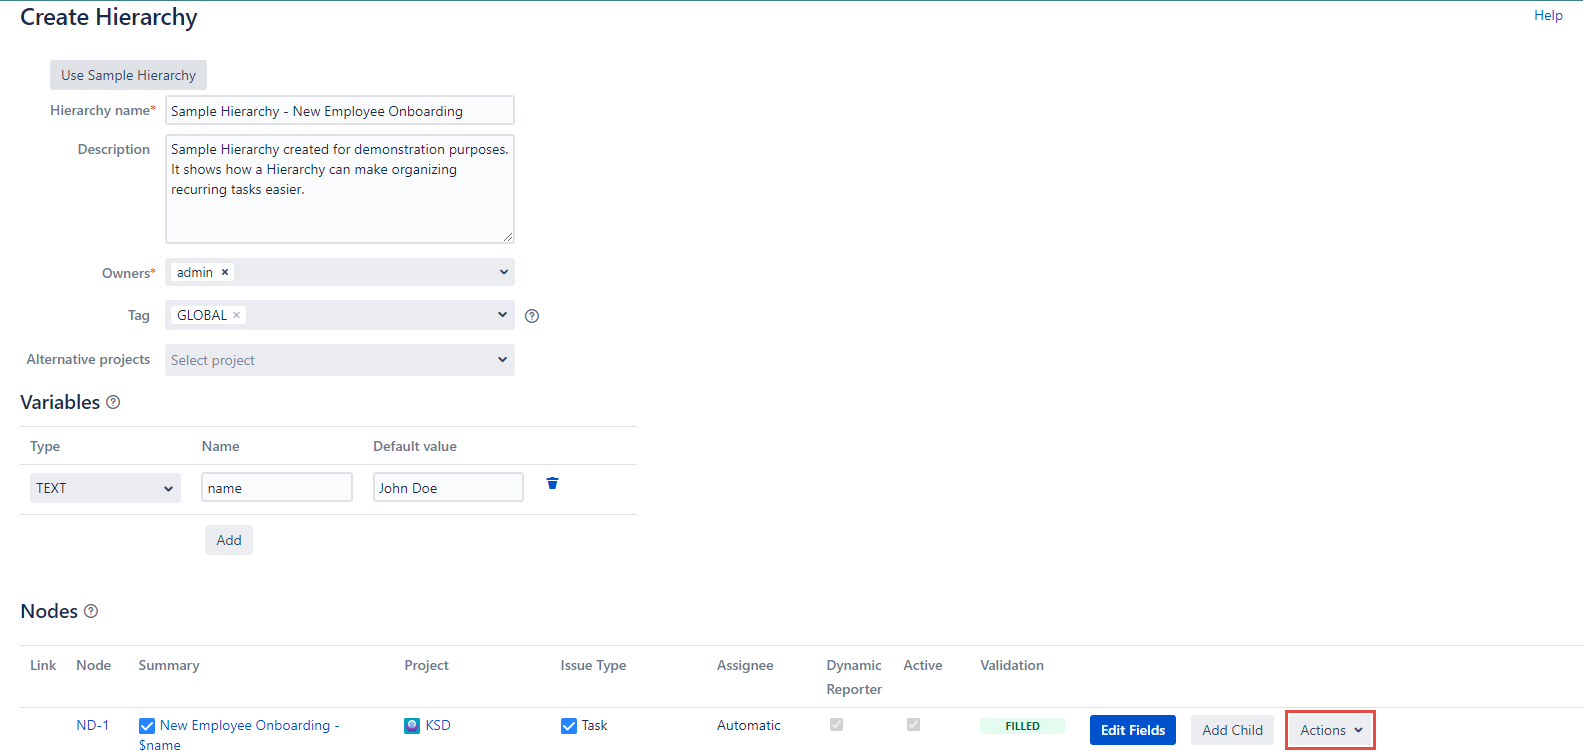This screenshot has width=1583, height=754.
Task: Expand the Alternative projects dropdown
Action: [339, 360]
